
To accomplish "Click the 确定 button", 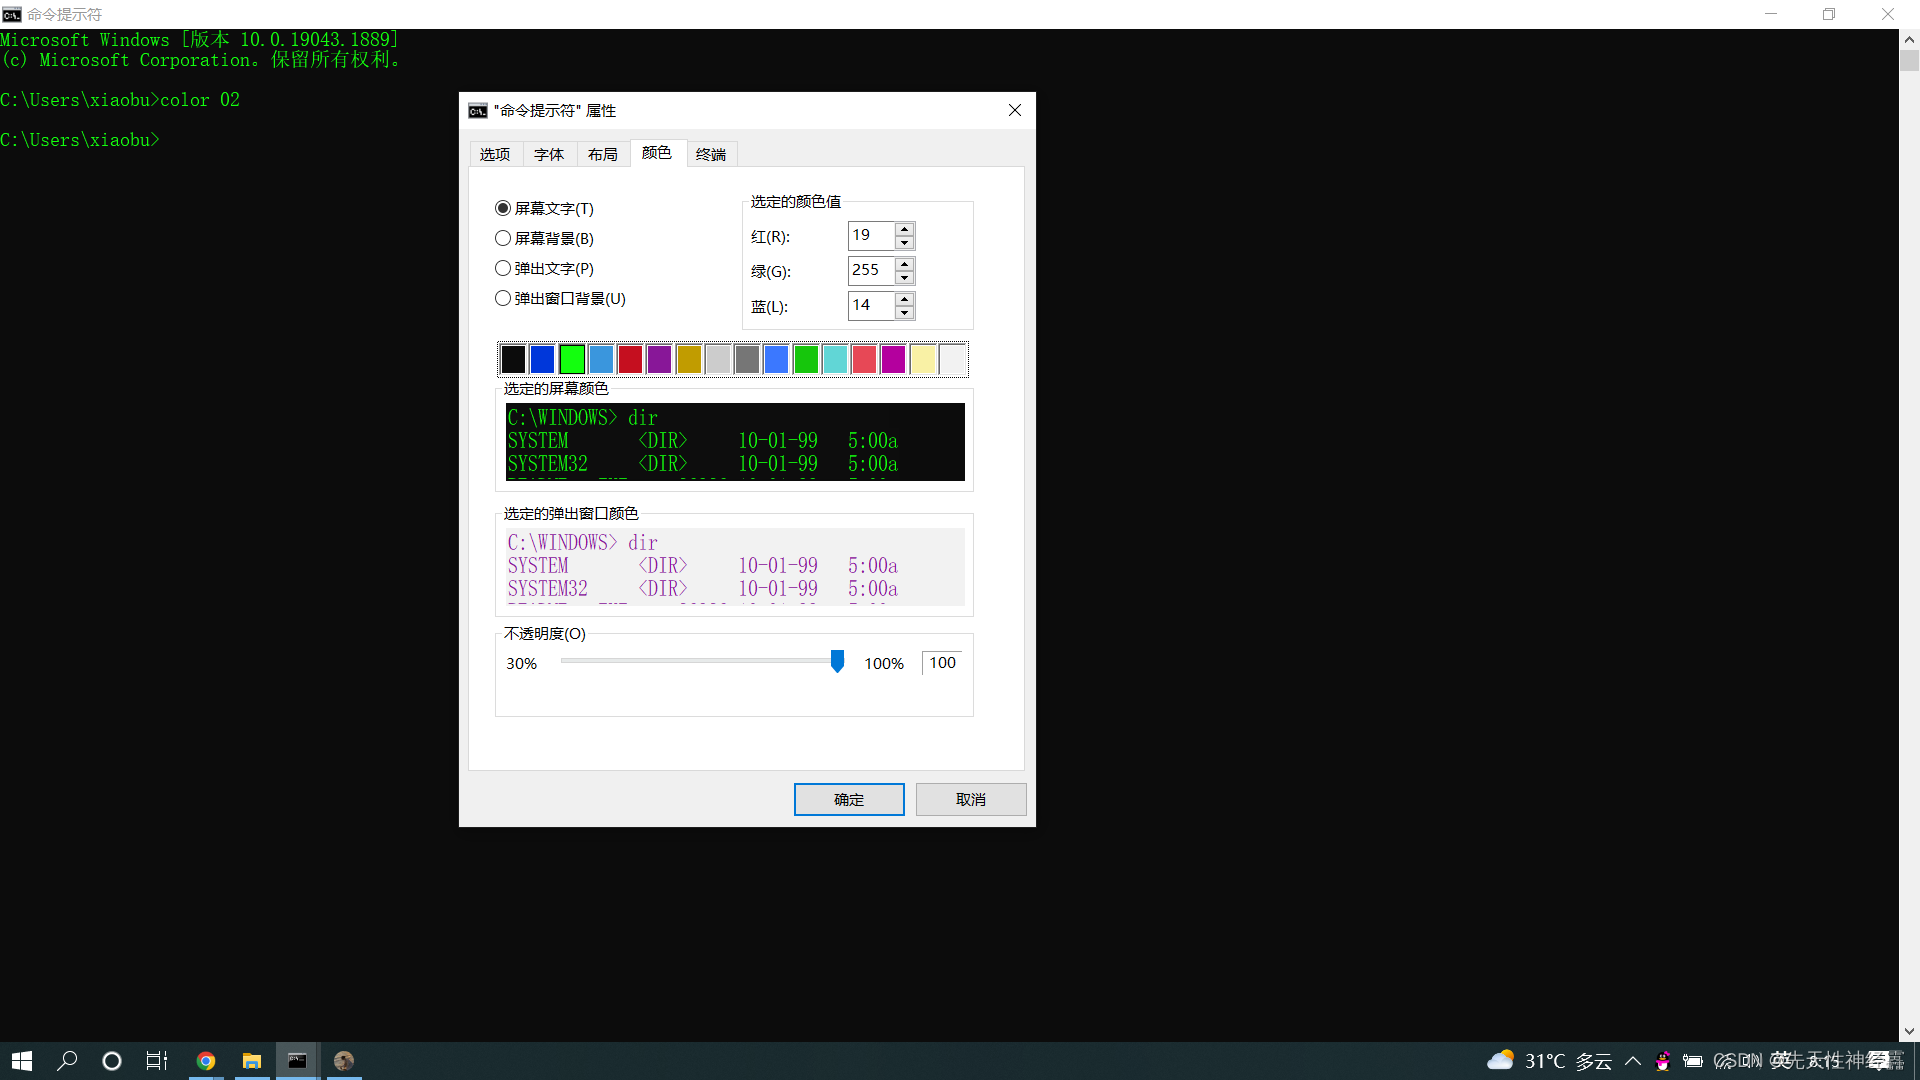I will coord(848,799).
